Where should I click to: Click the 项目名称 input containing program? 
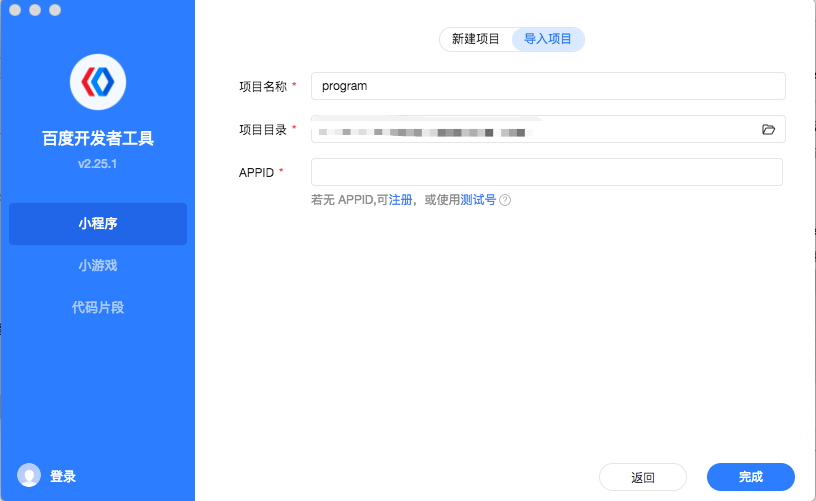pyautogui.click(x=548, y=86)
